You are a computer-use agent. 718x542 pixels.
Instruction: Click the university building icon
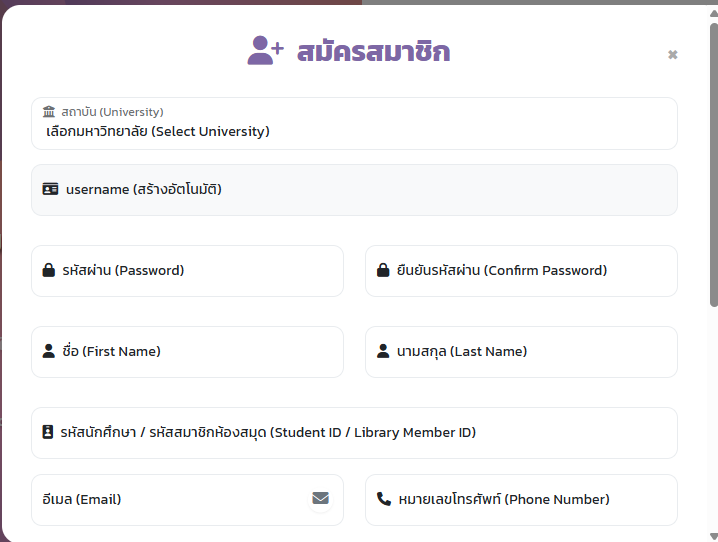click(49, 111)
